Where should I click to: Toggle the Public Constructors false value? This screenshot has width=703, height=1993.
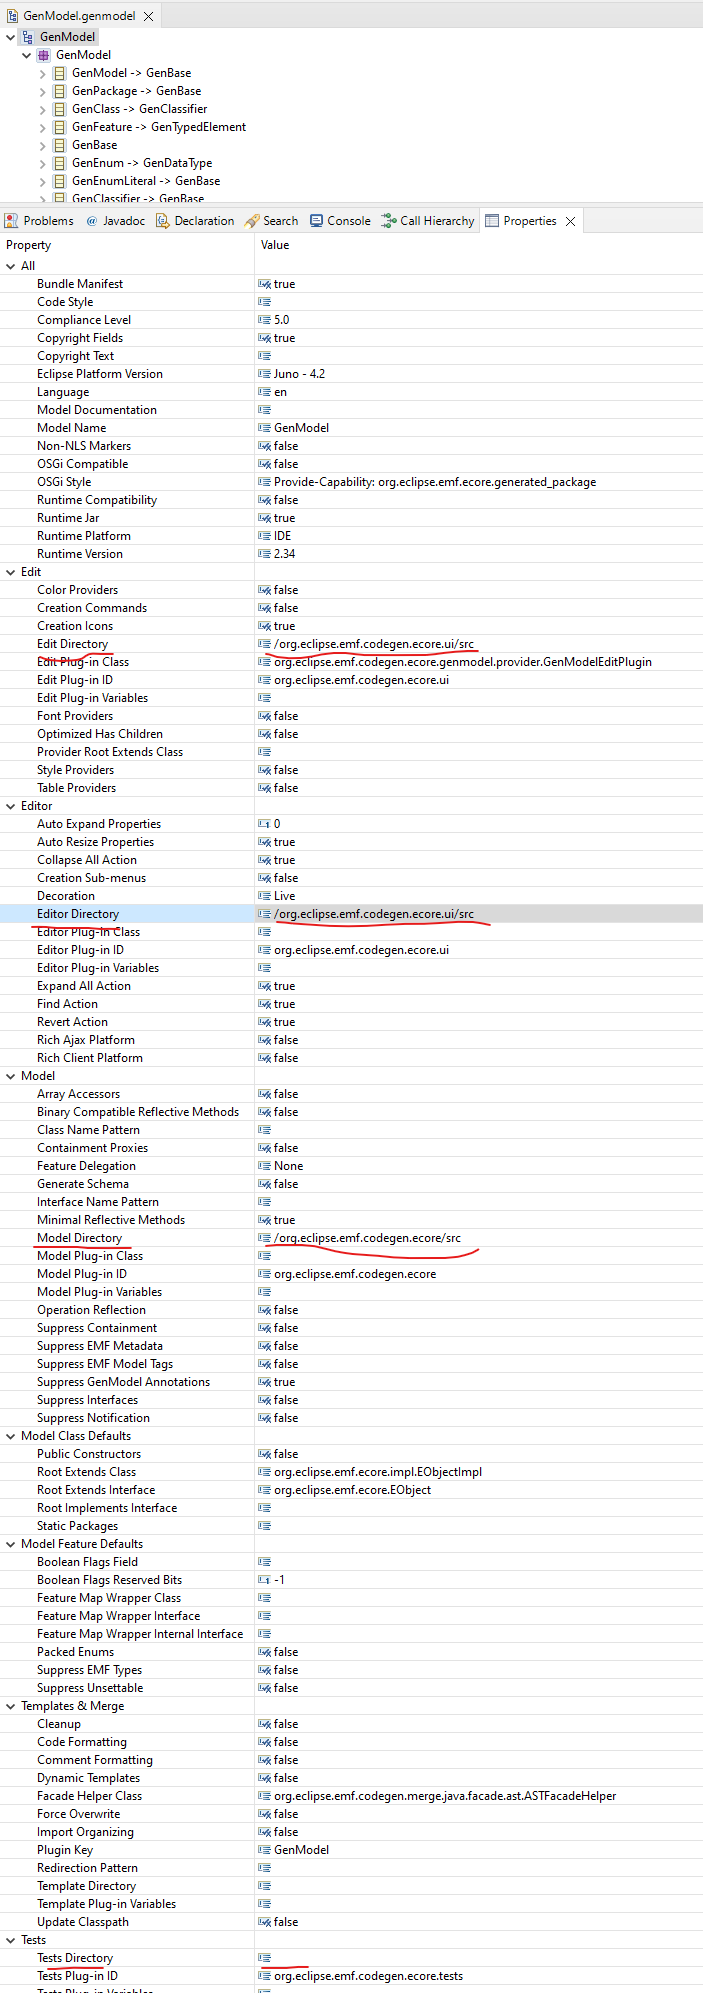point(286,1454)
